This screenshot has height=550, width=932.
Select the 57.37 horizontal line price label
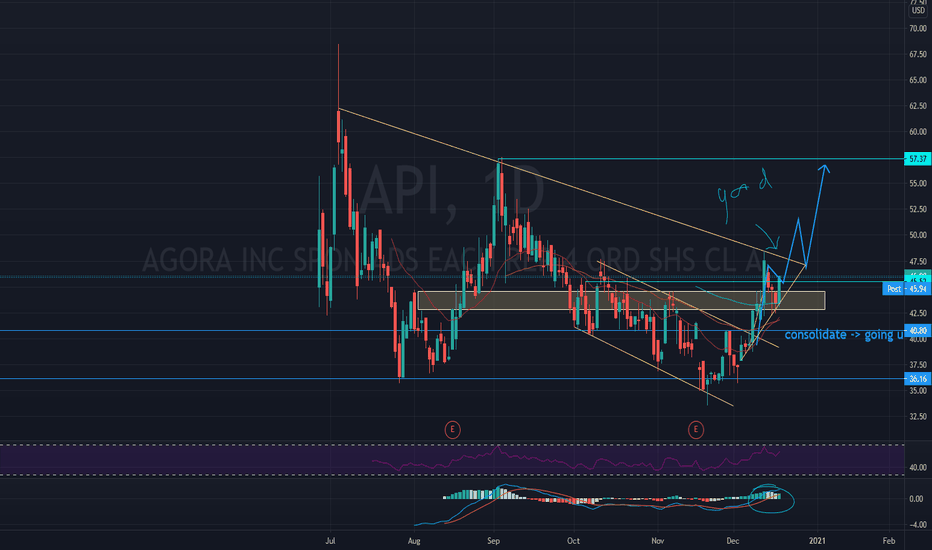coord(917,159)
